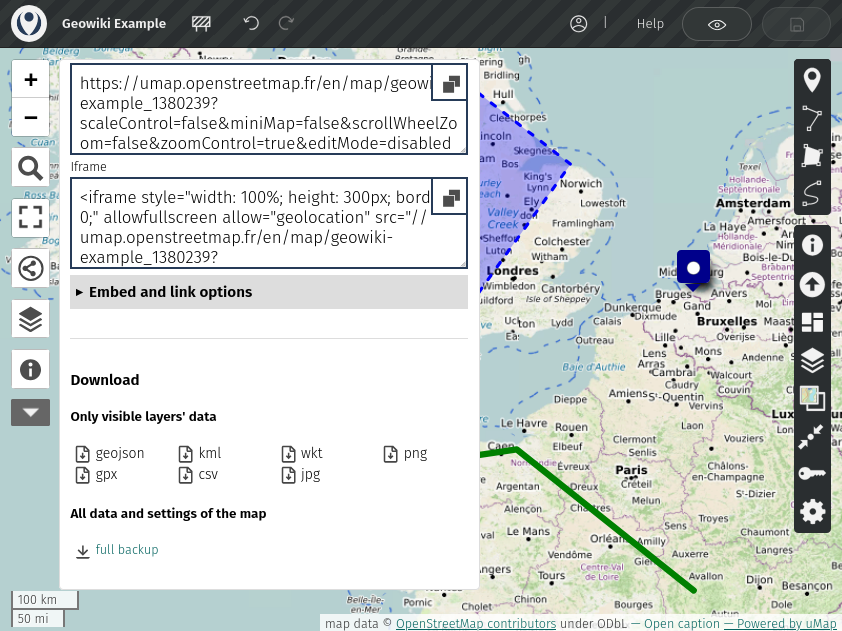The image size is (842, 631).
Task: Expand more controls down arrow
Action: click(30, 412)
